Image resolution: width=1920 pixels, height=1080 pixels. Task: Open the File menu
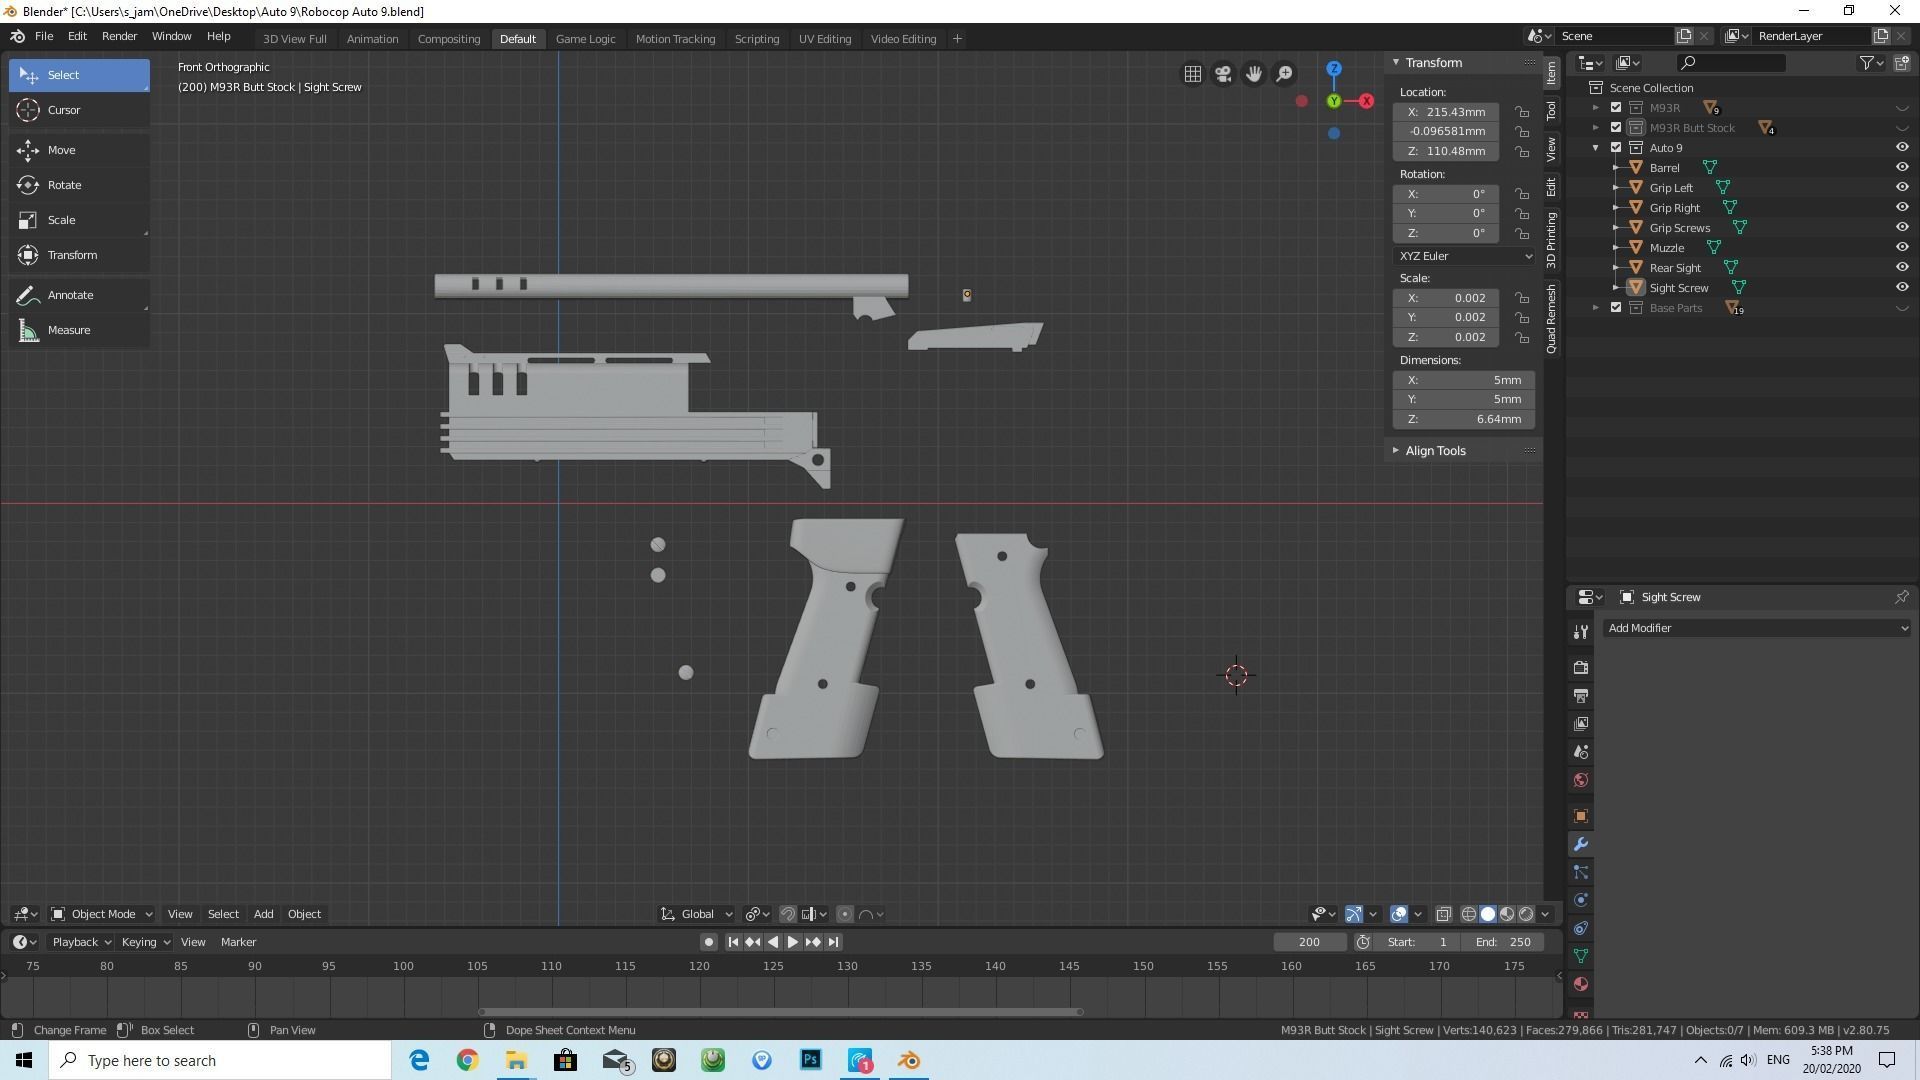click(x=44, y=36)
